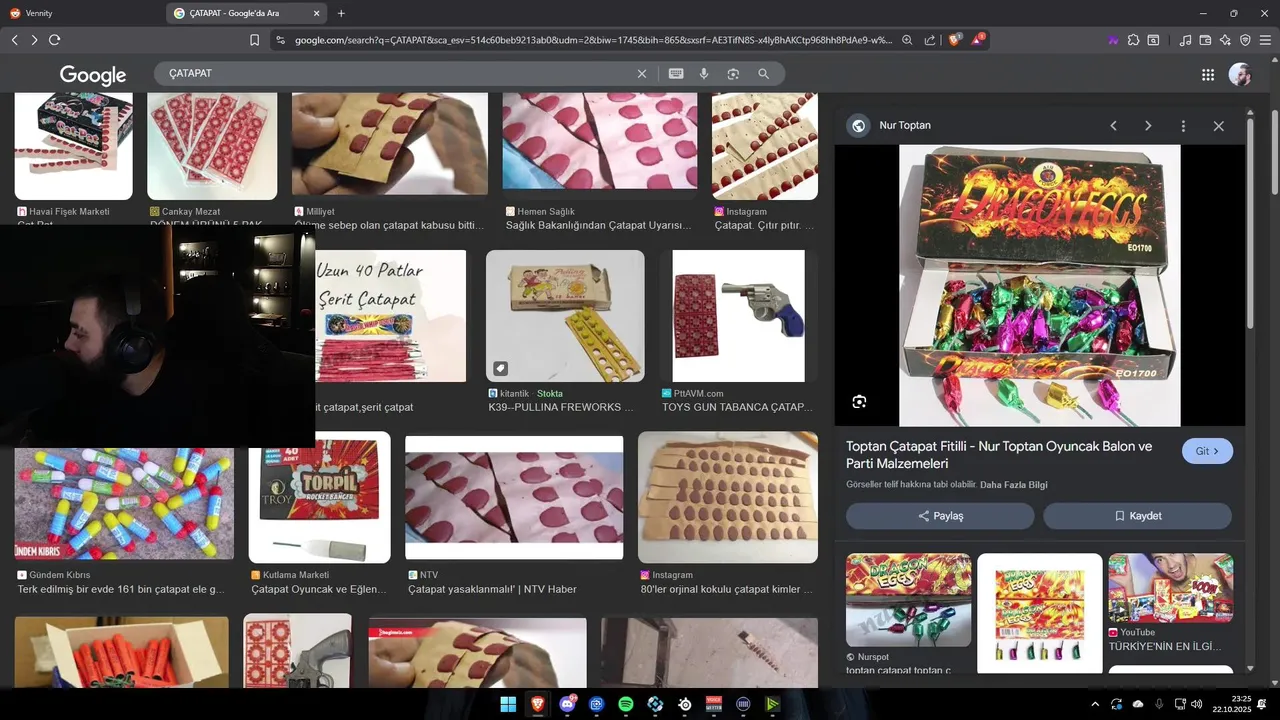
Task: Click the Nur Toptan source name
Action: point(905,126)
